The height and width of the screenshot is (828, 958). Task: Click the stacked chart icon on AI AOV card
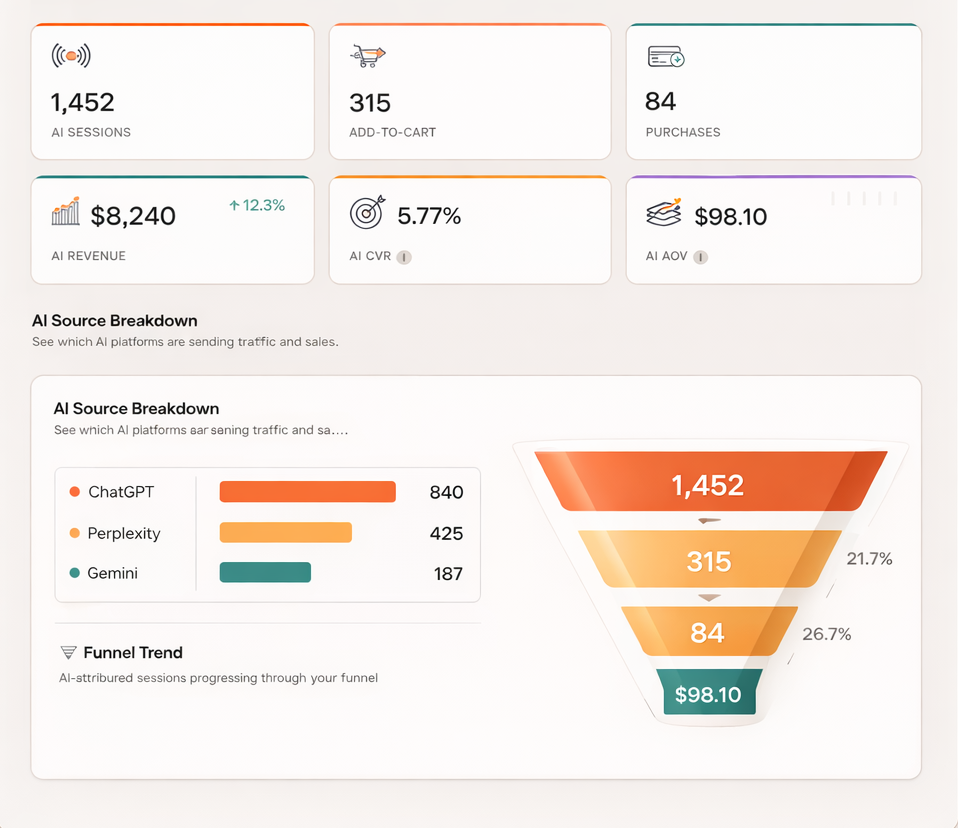665,212
